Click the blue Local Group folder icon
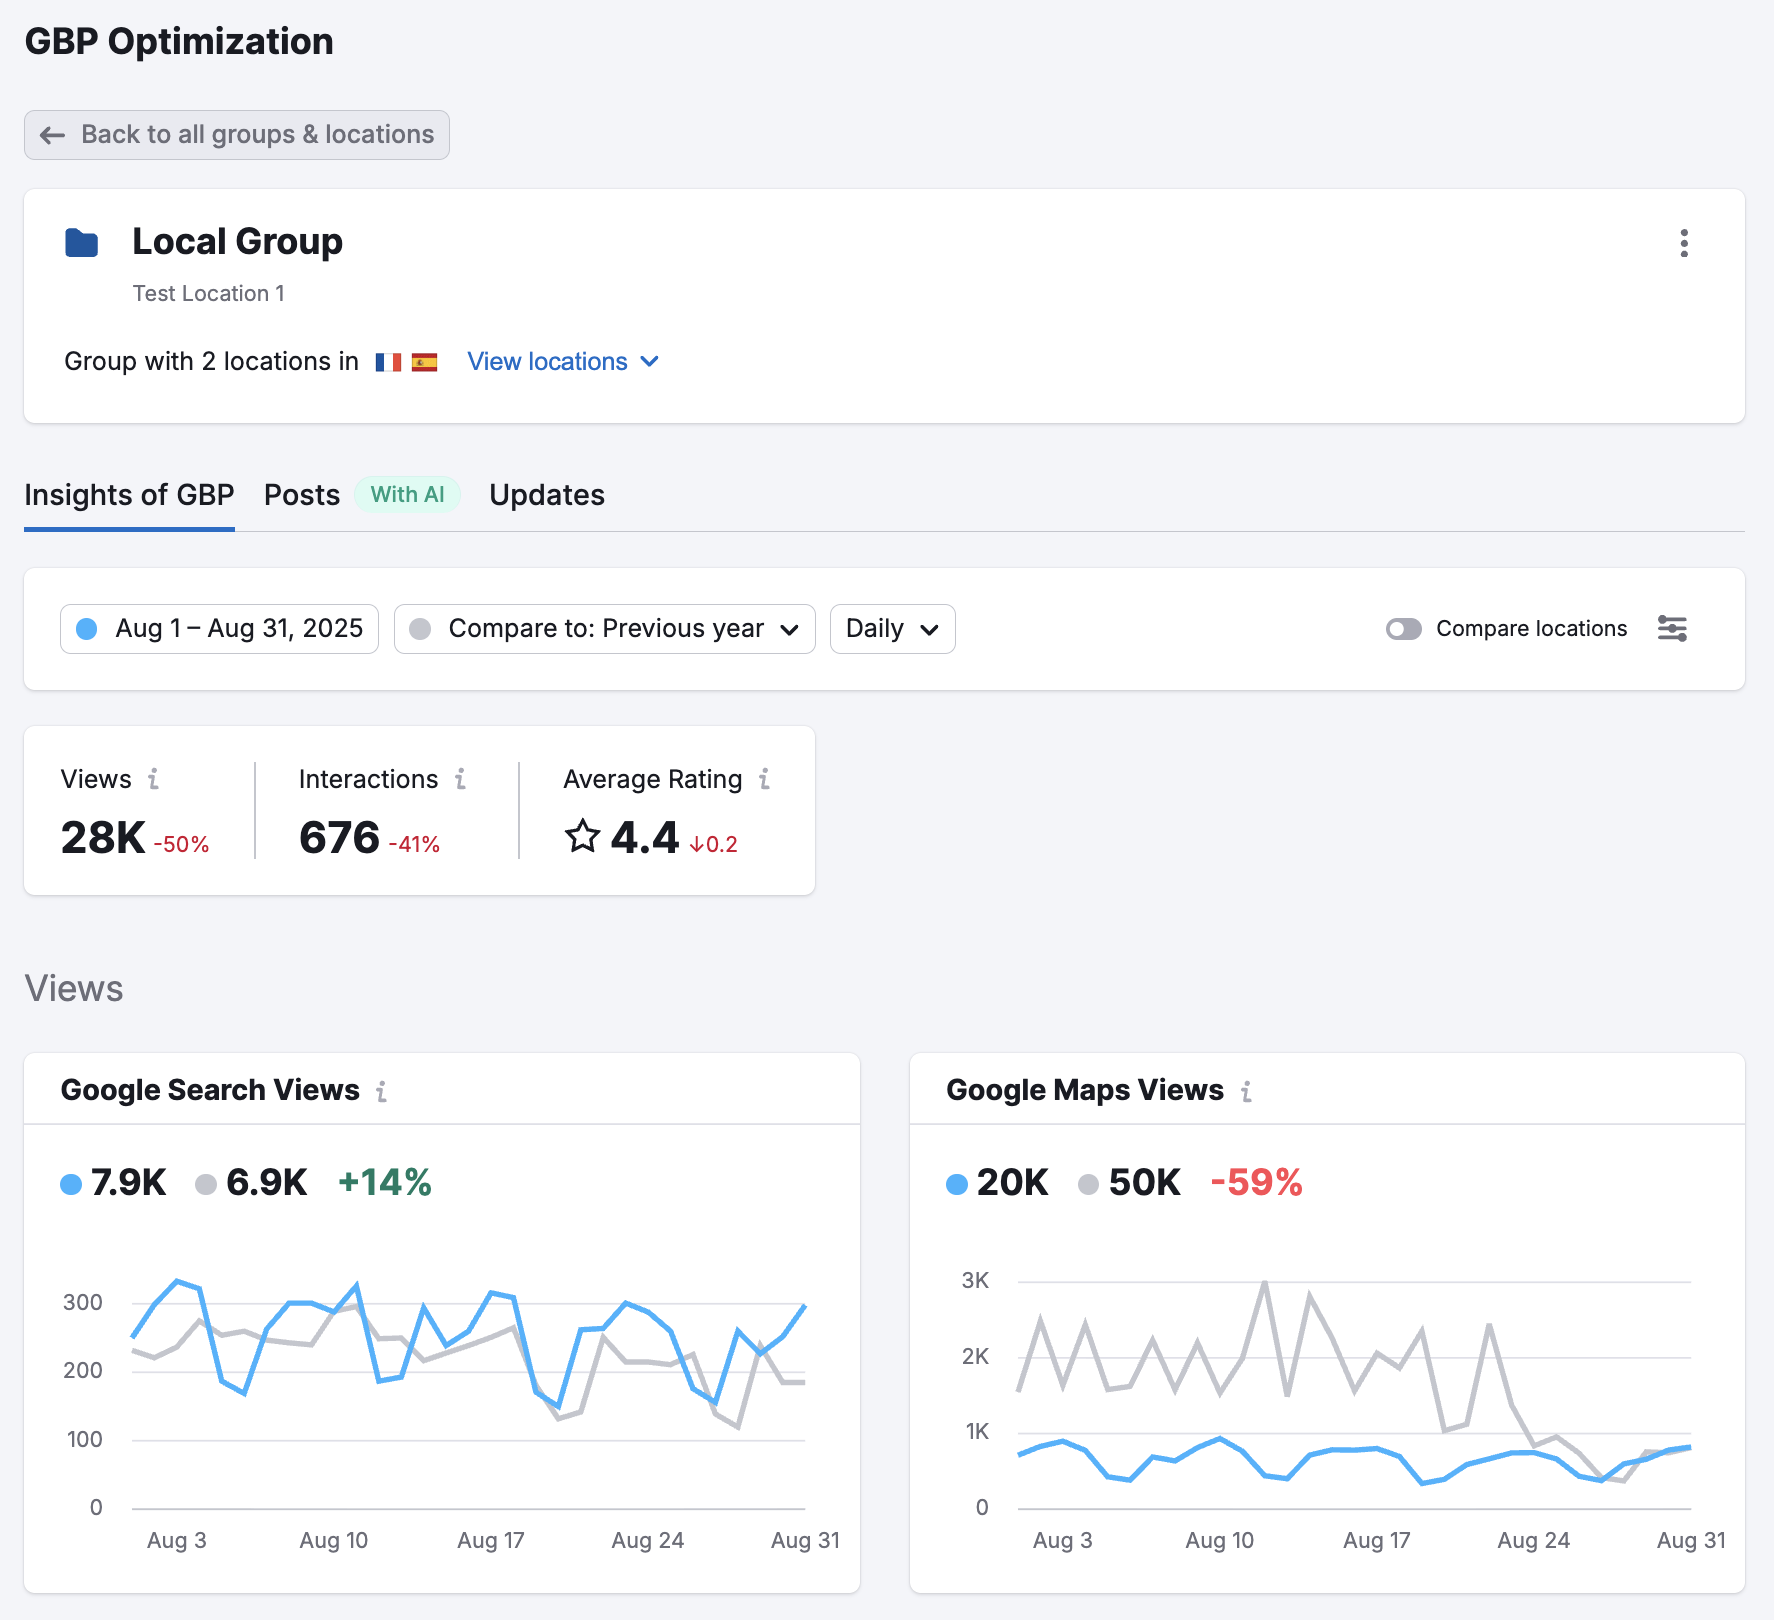This screenshot has height=1620, width=1774. click(82, 243)
